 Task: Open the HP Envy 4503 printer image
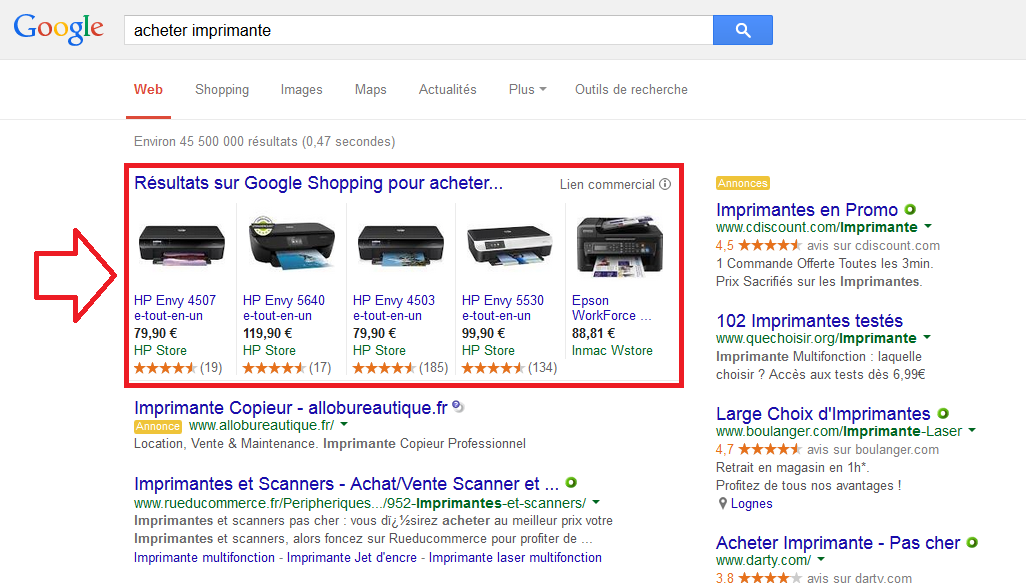(x=400, y=246)
